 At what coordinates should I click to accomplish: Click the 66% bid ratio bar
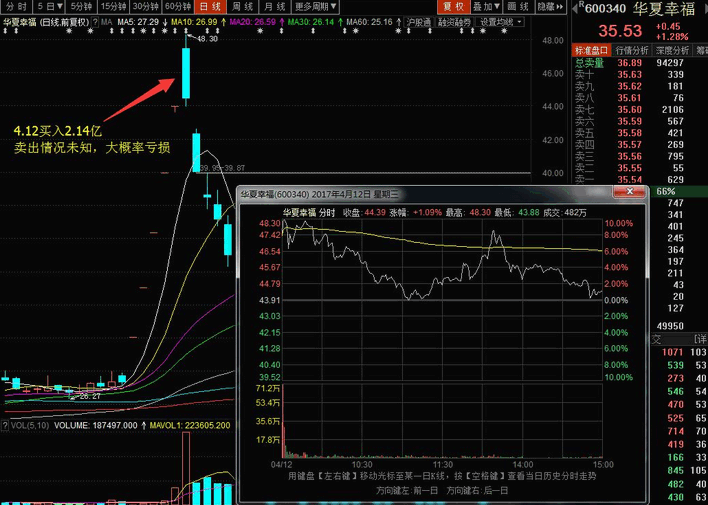679,192
